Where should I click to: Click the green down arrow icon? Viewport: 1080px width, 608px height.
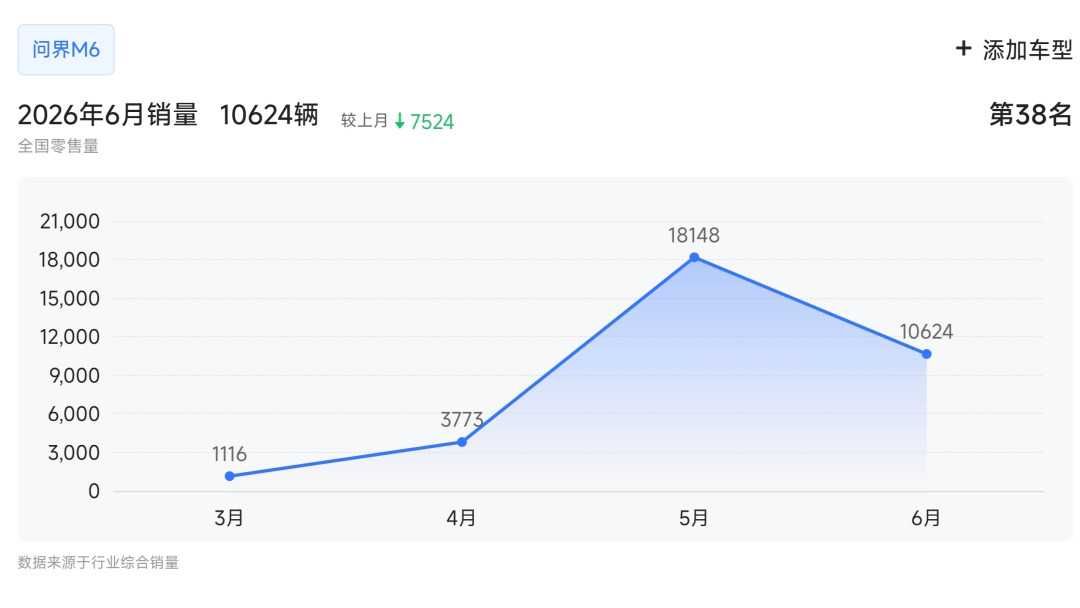tap(399, 122)
